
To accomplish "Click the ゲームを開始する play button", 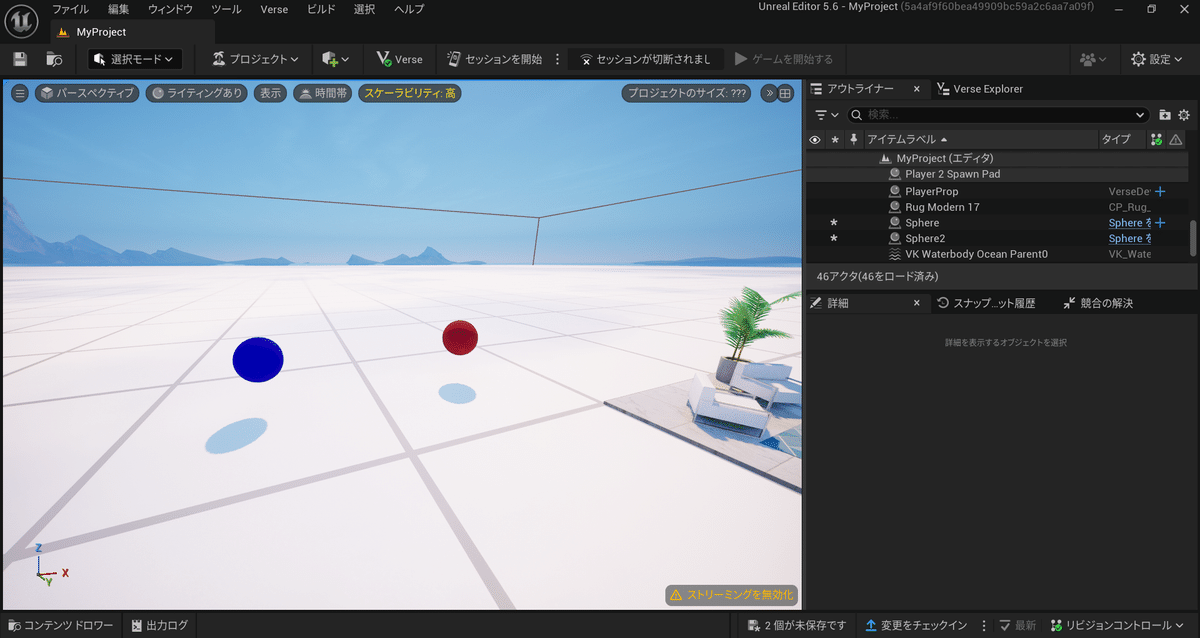I will 784,59.
